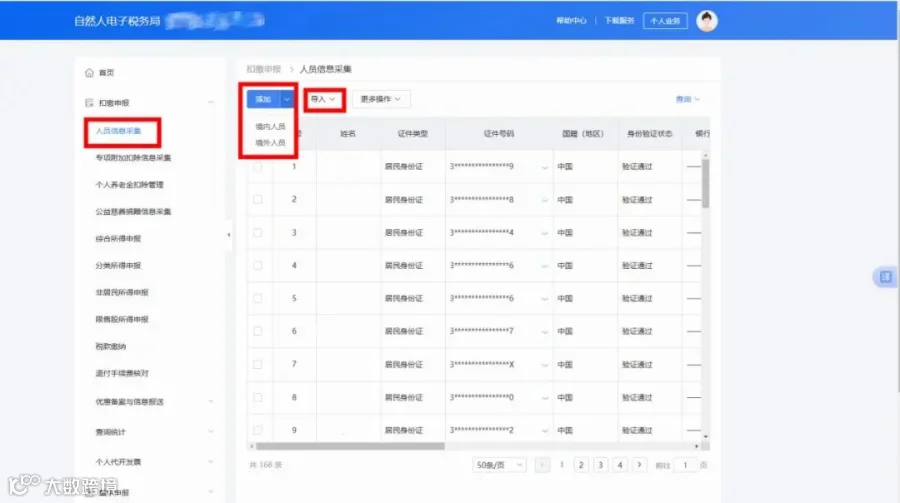Select the checkbox for row 4
The image size is (900, 503).
click(x=258, y=265)
